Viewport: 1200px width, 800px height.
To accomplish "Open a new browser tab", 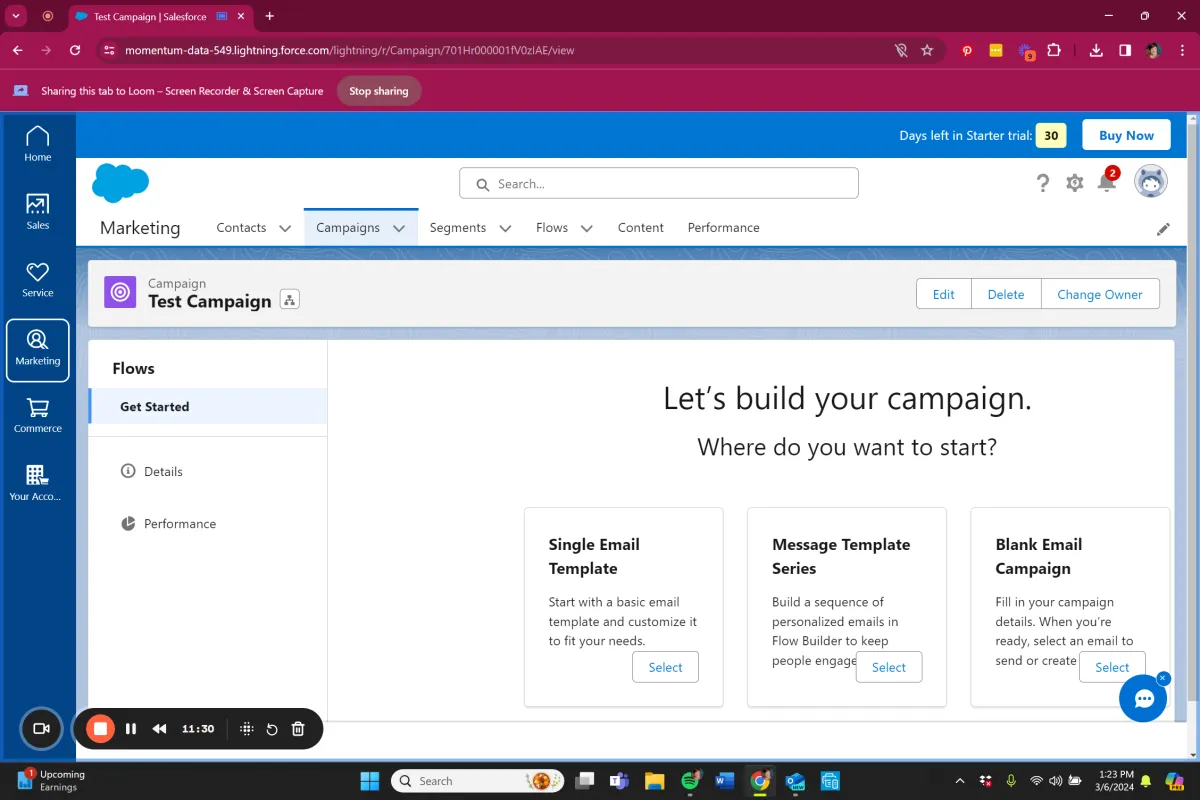I will click(x=270, y=16).
